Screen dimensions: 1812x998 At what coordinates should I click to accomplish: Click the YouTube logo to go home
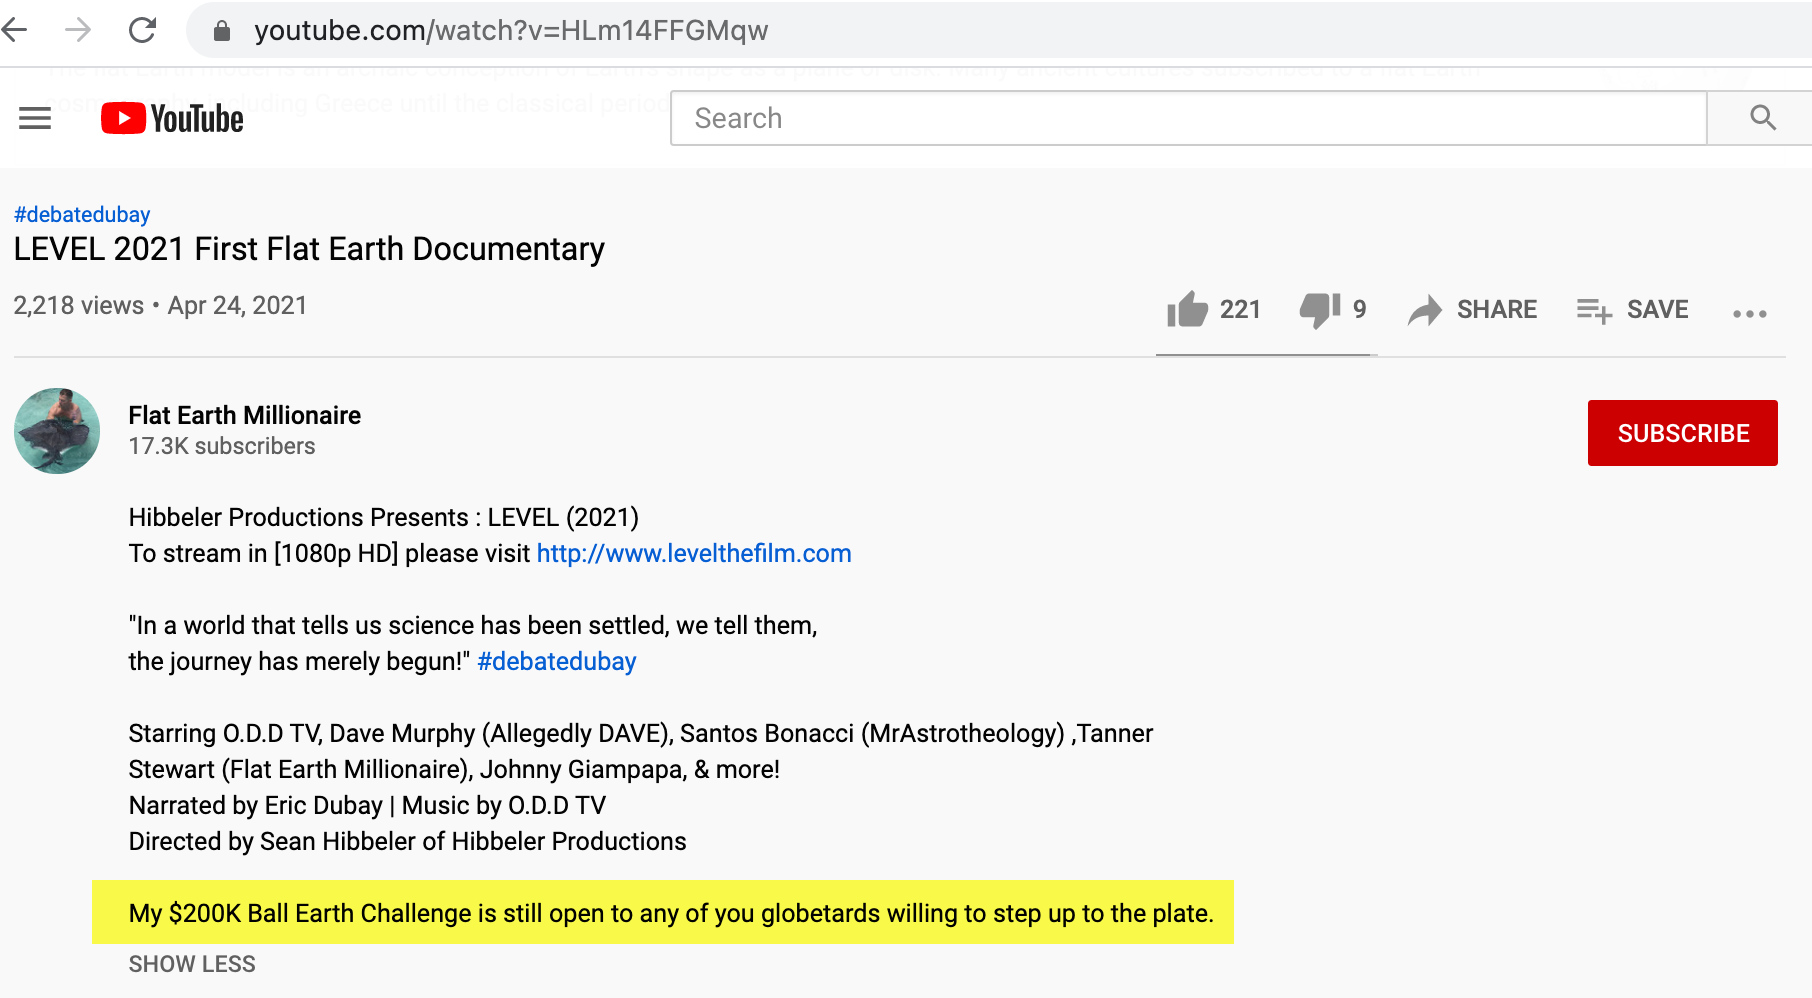click(172, 118)
